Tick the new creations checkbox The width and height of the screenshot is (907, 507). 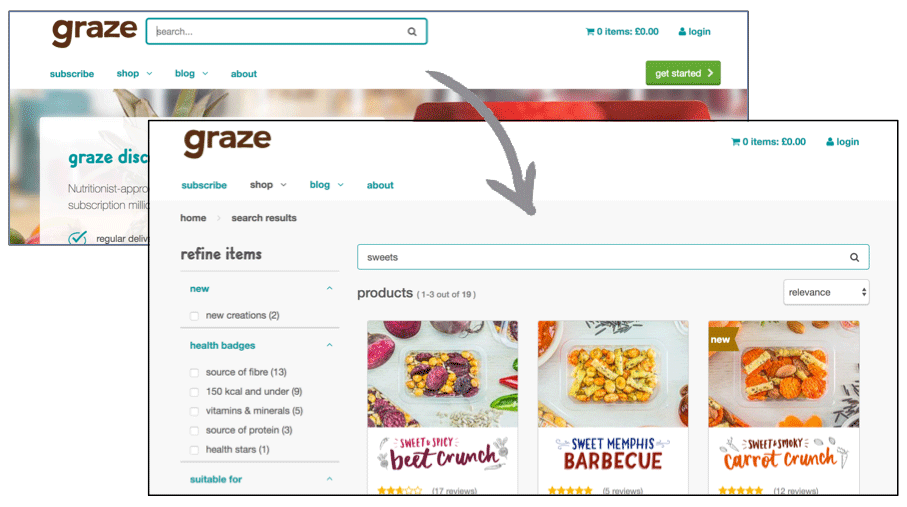click(x=194, y=316)
